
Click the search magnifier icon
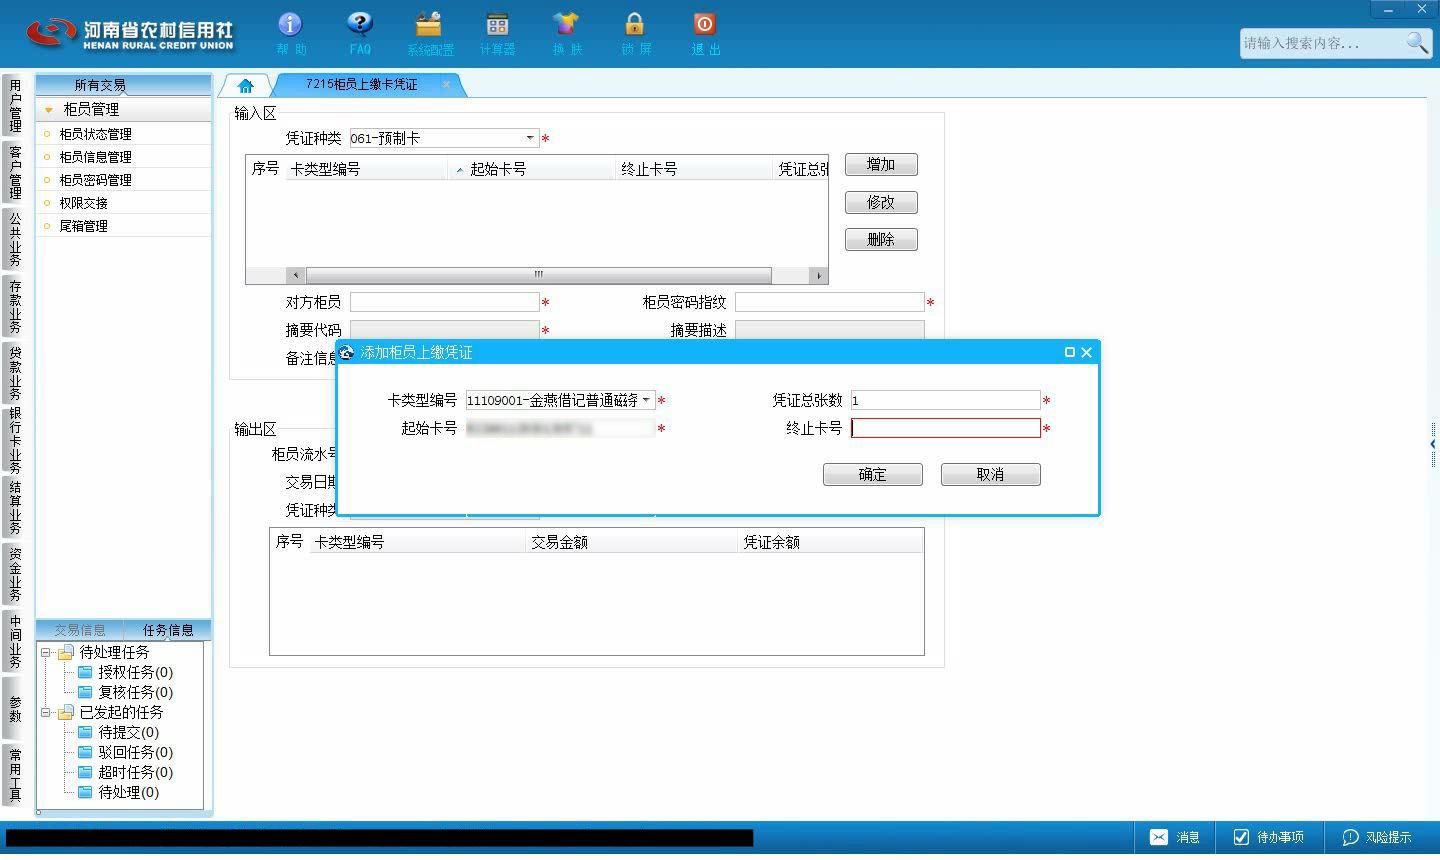tap(1417, 42)
